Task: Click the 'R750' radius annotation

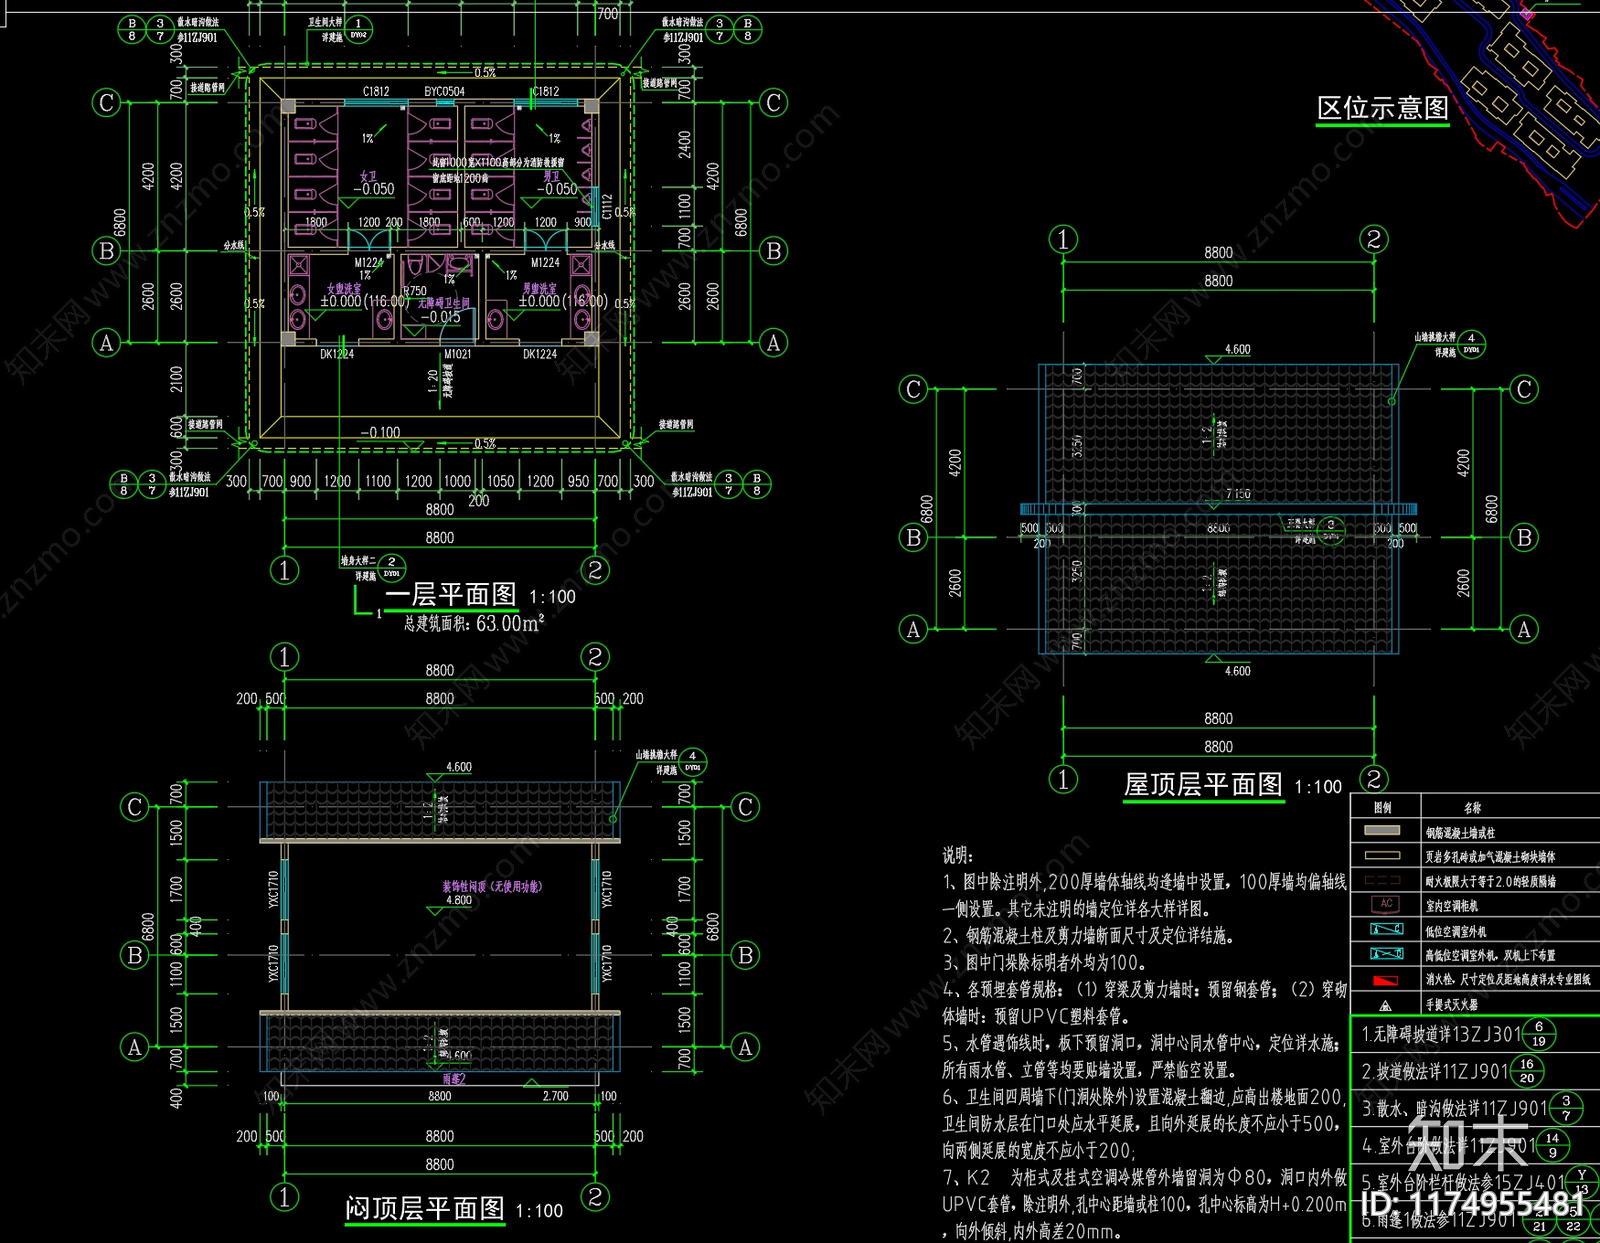Action: (x=414, y=291)
